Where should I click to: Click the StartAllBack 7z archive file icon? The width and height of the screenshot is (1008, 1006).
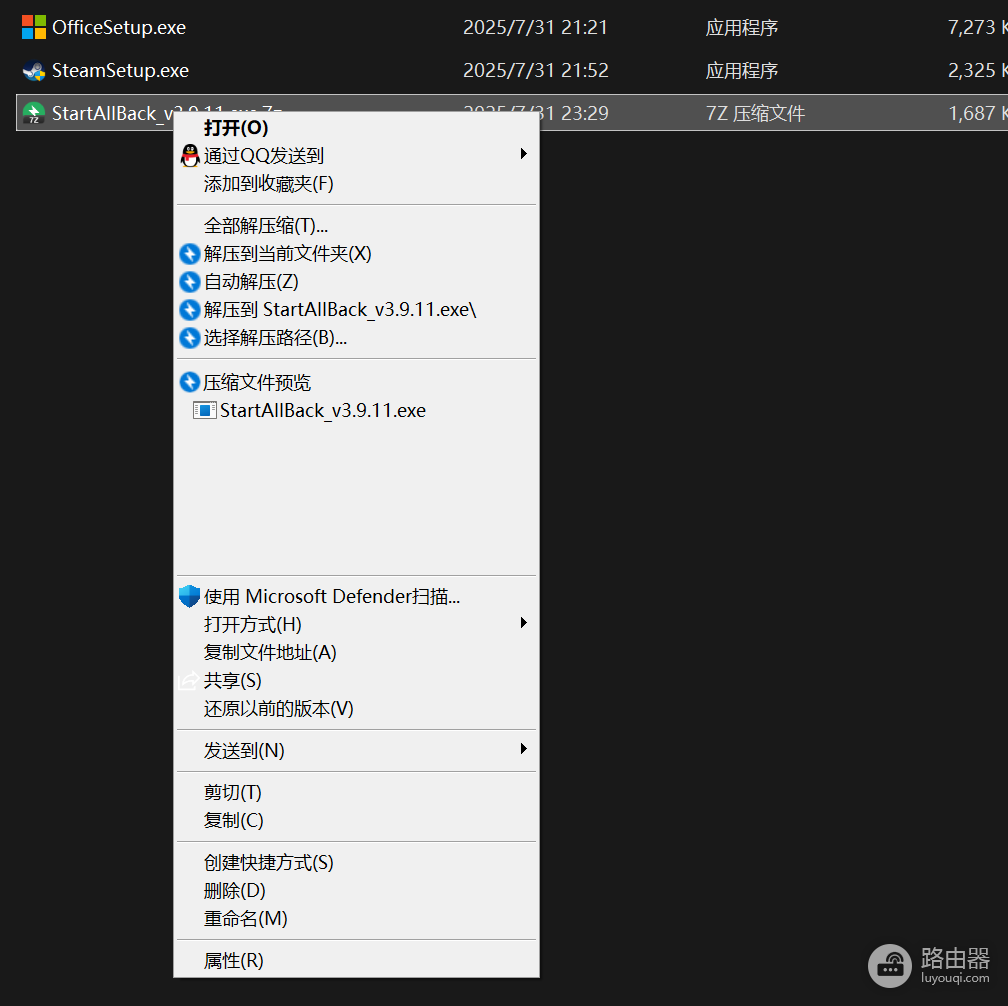(x=33, y=113)
